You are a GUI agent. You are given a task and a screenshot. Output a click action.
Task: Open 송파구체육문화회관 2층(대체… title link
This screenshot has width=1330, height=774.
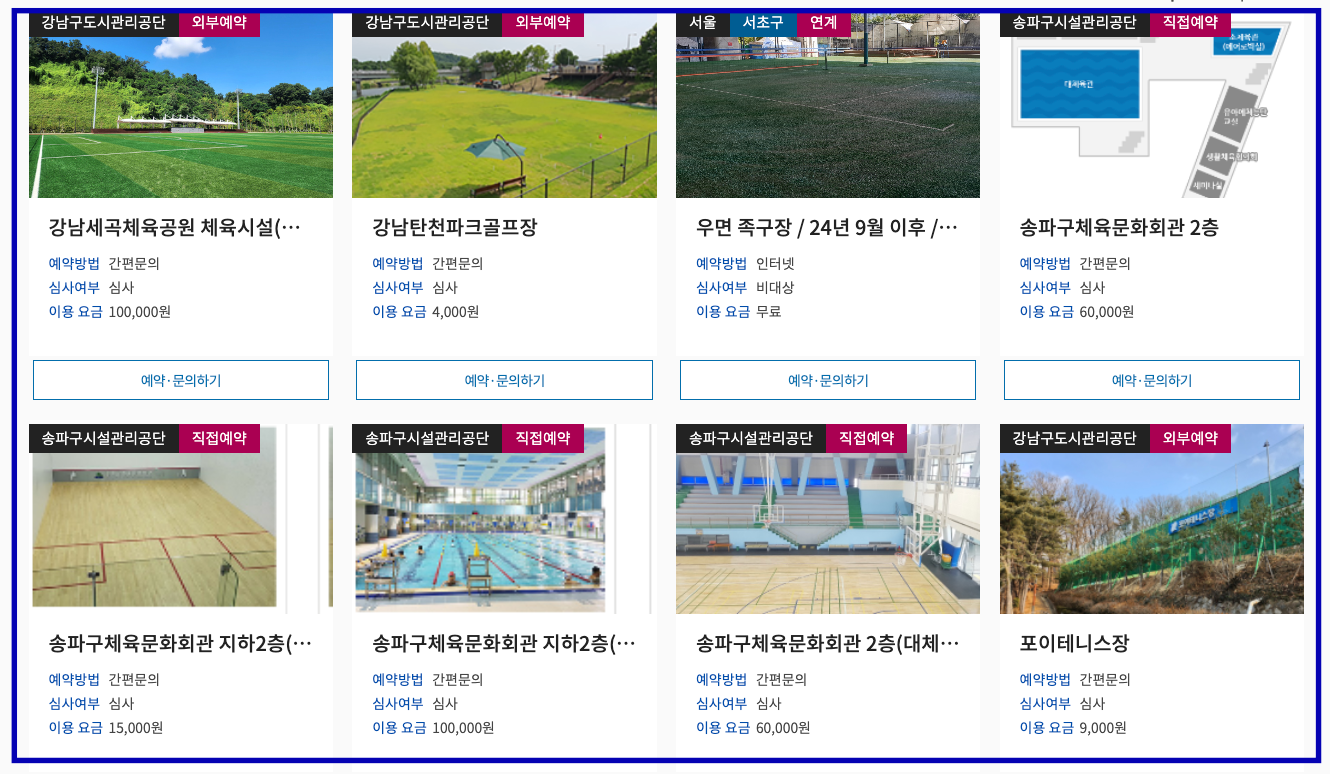click(828, 643)
